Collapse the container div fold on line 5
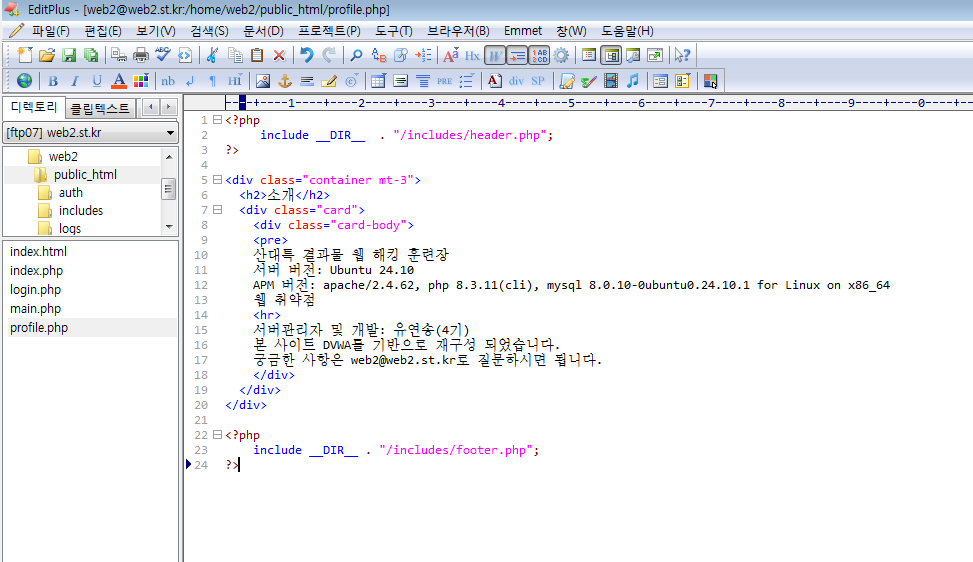 pos(217,180)
